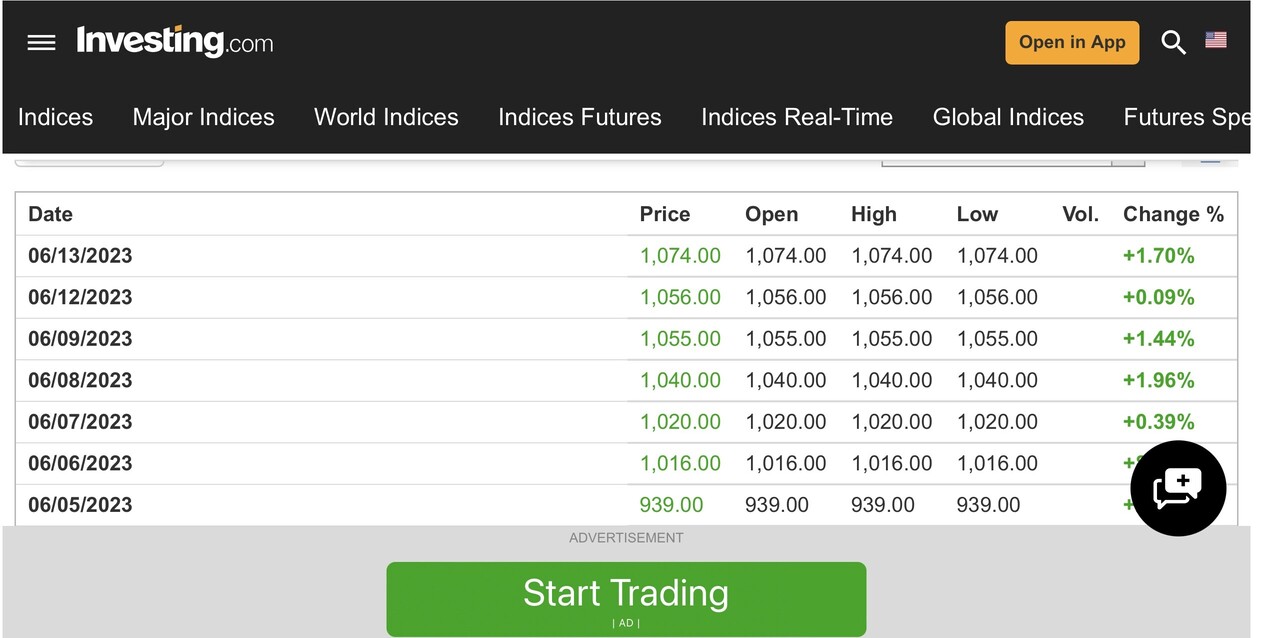Open the search magnifier icon
The height and width of the screenshot is (638, 1263).
click(x=1173, y=42)
